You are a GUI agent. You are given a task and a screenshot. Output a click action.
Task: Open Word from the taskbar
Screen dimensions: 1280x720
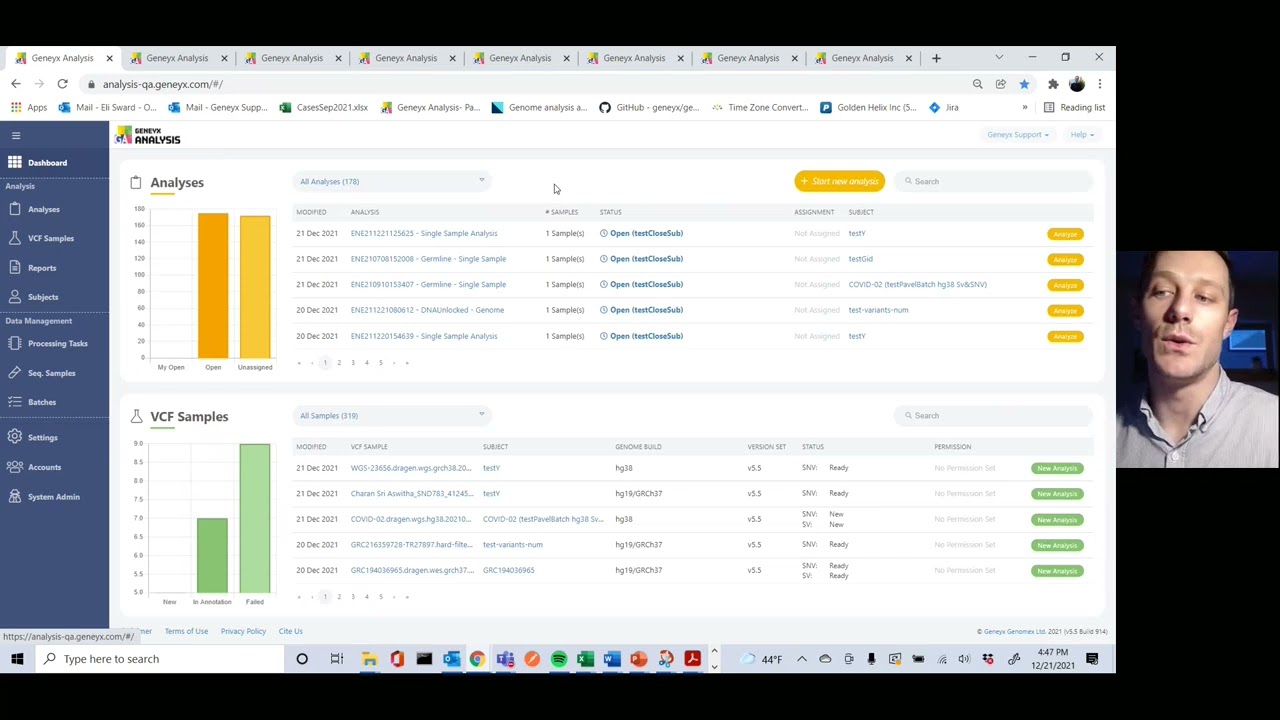(x=612, y=659)
